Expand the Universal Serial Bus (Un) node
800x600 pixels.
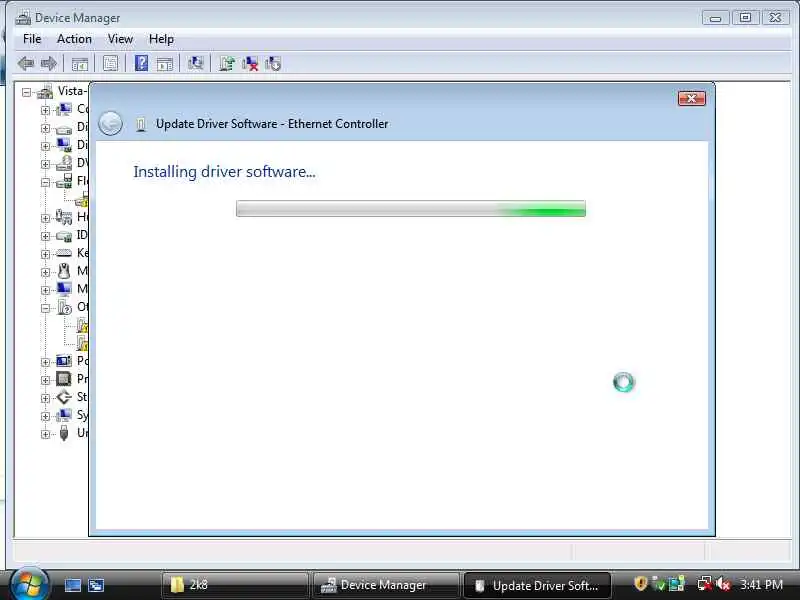tap(45, 434)
